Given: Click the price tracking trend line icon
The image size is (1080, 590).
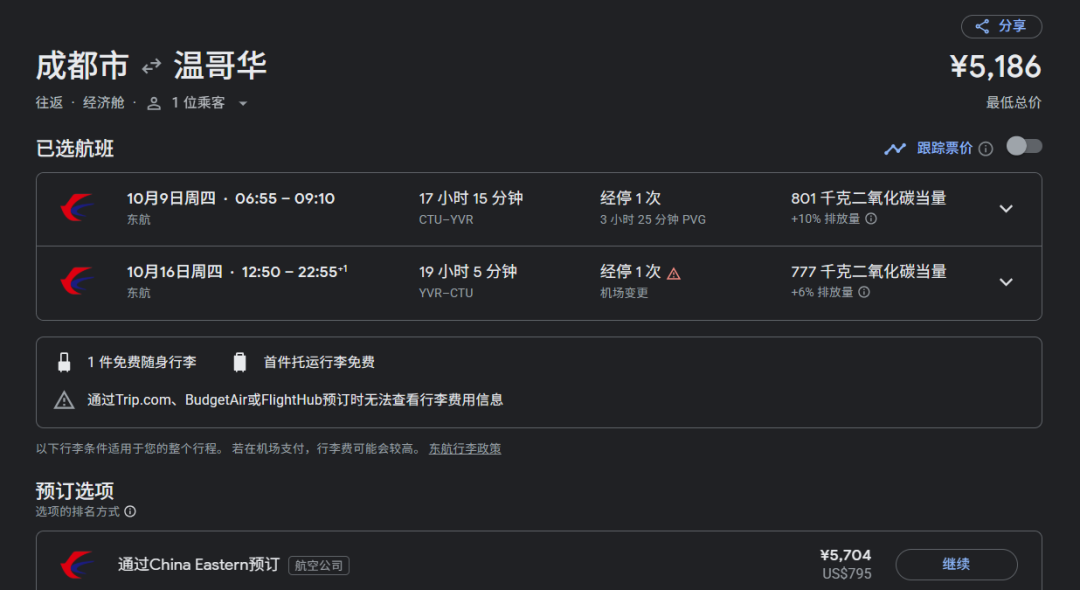Looking at the screenshot, I should click(895, 149).
